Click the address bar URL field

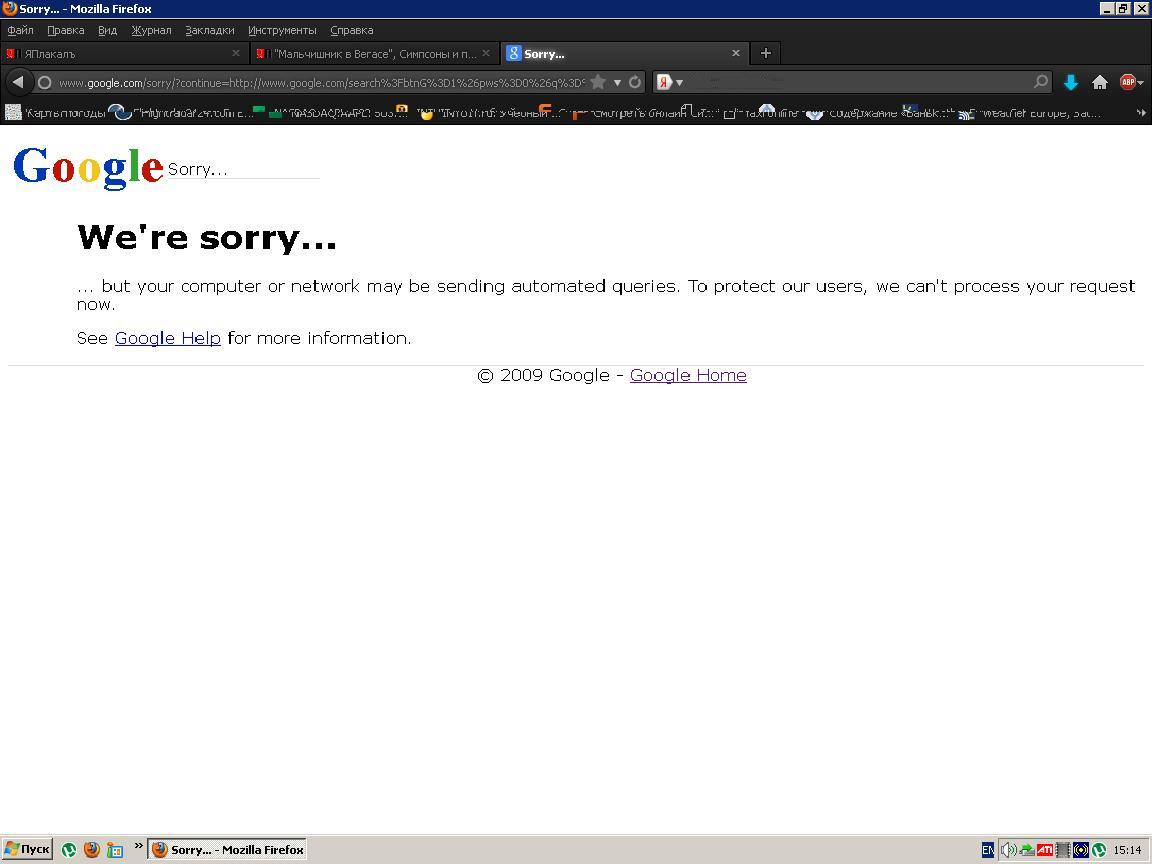point(320,82)
